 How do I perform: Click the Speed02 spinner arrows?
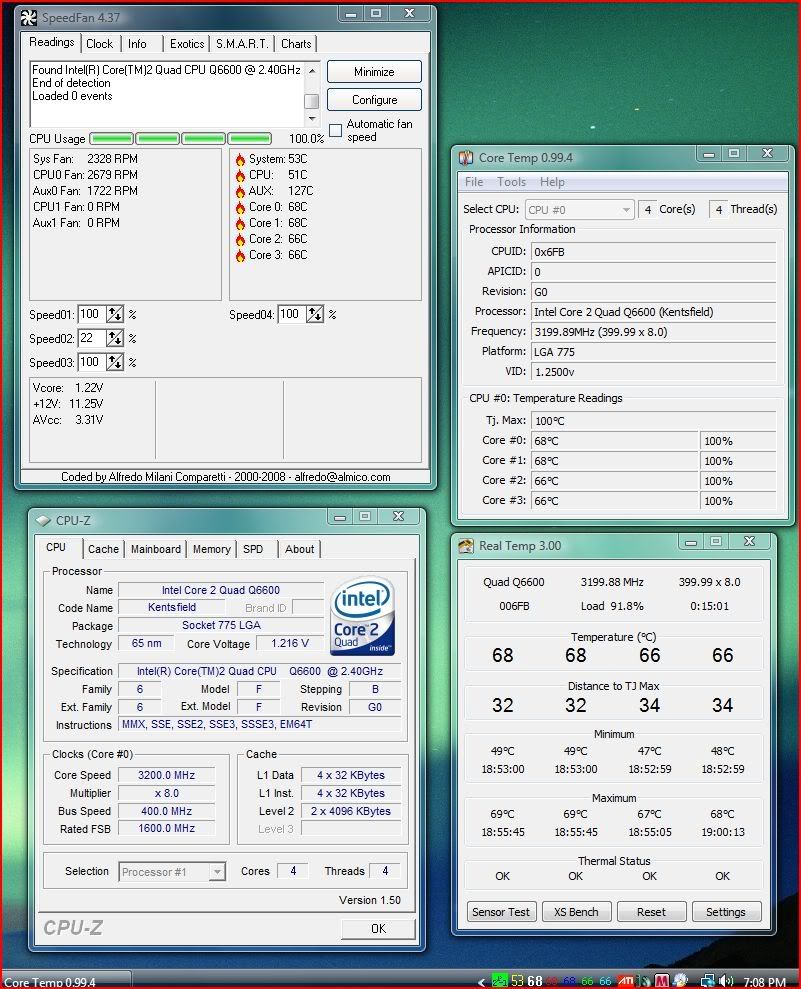[115, 338]
